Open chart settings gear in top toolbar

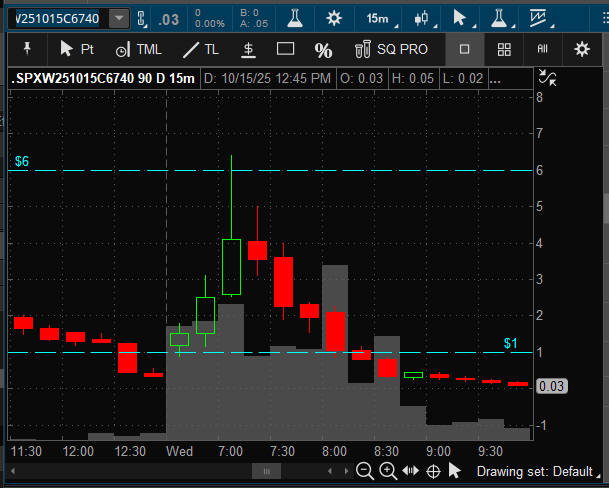click(334, 18)
